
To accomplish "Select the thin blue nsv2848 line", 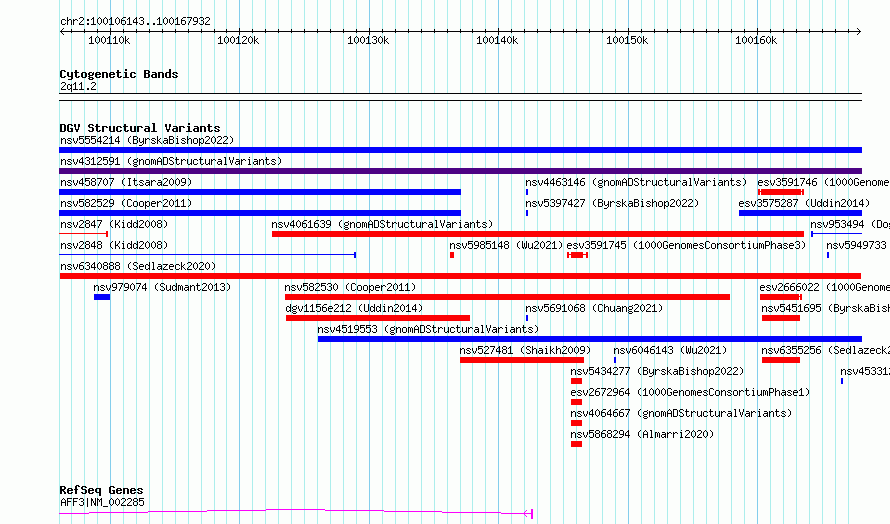I will pos(208,255).
